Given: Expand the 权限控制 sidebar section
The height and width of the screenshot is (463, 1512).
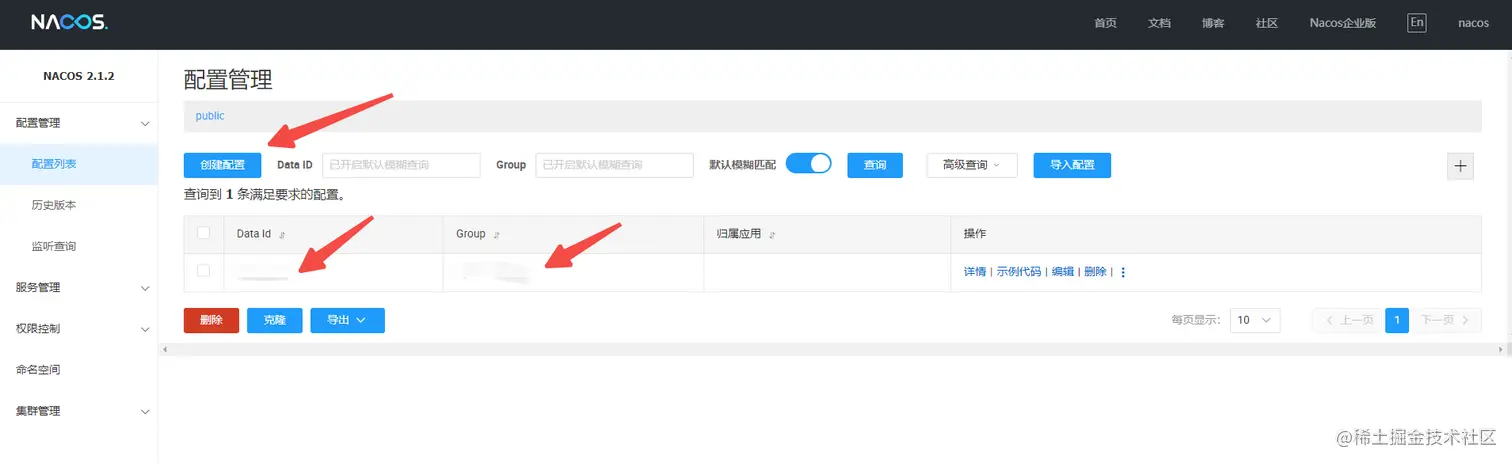Looking at the screenshot, I should coord(79,328).
